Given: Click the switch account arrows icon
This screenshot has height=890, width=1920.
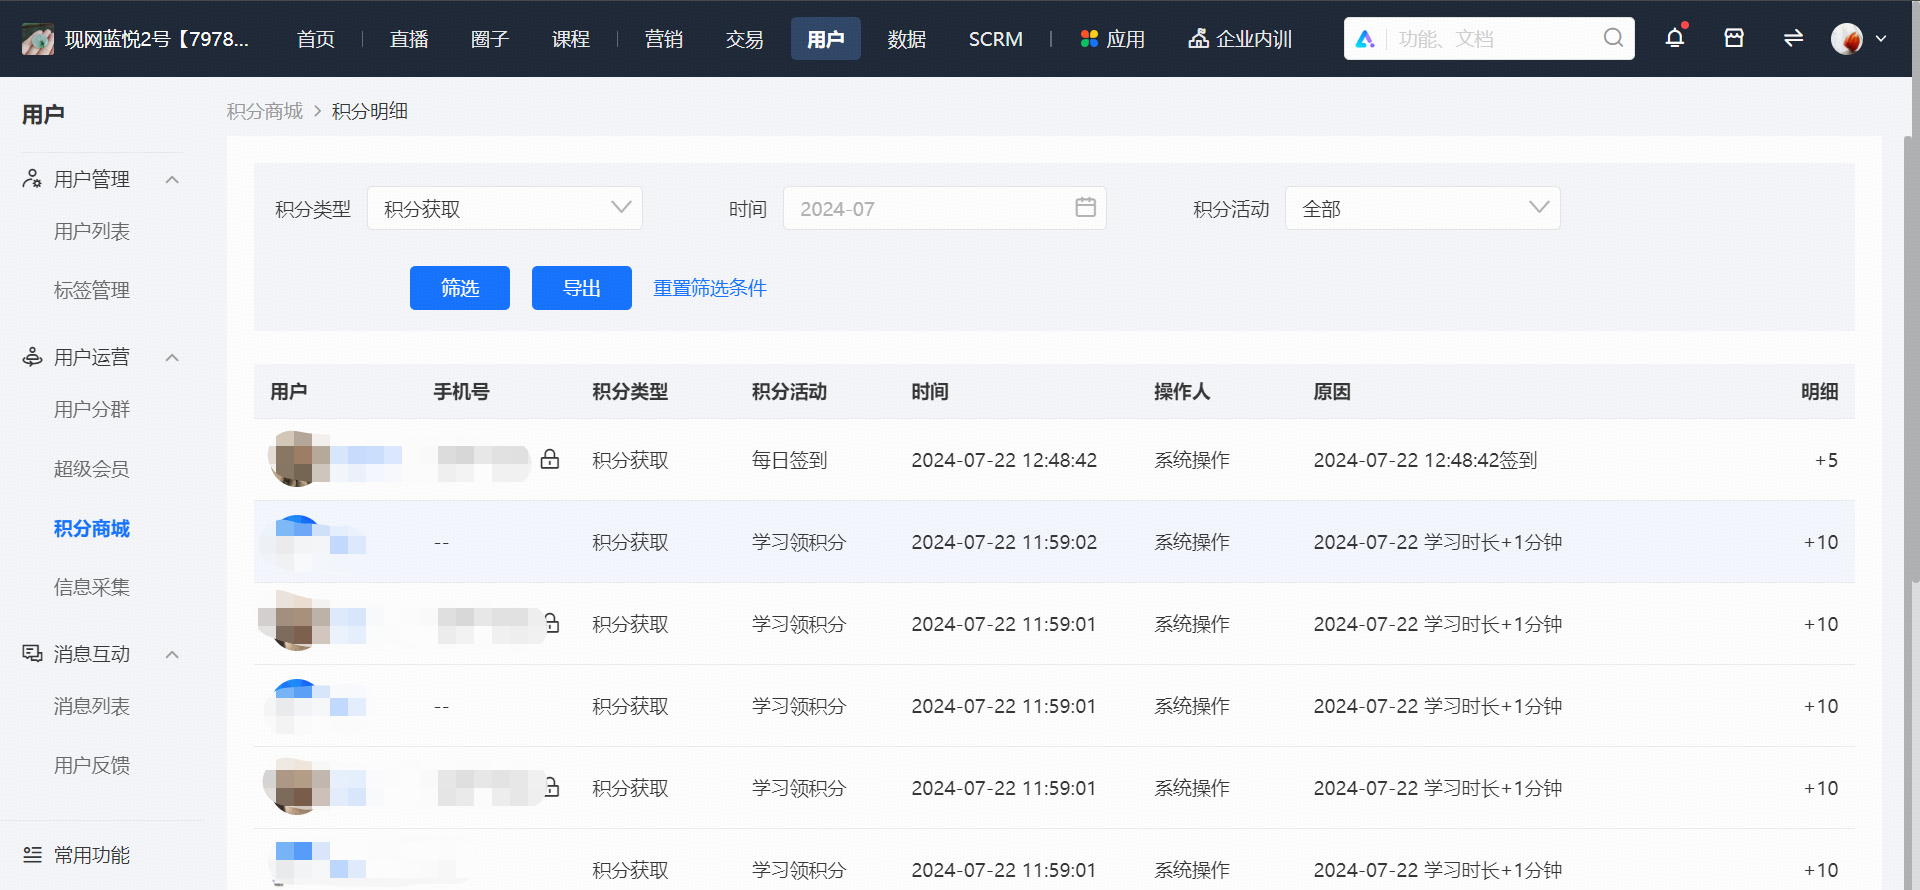Looking at the screenshot, I should click(1793, 38).
